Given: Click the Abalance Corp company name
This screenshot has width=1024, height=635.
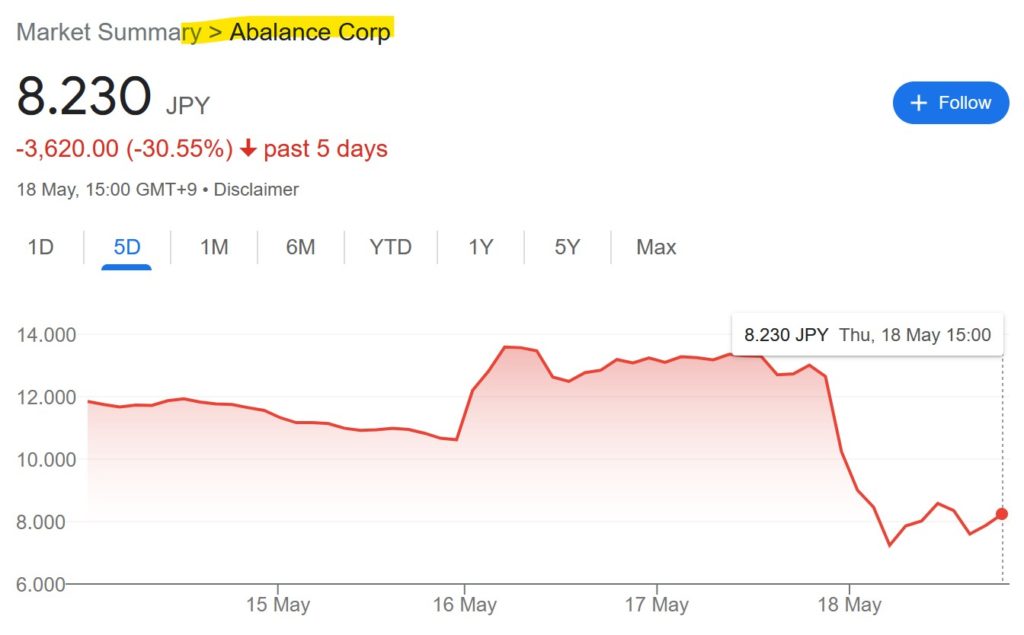Looking at the screenshot, I should [x=310, y=32].
